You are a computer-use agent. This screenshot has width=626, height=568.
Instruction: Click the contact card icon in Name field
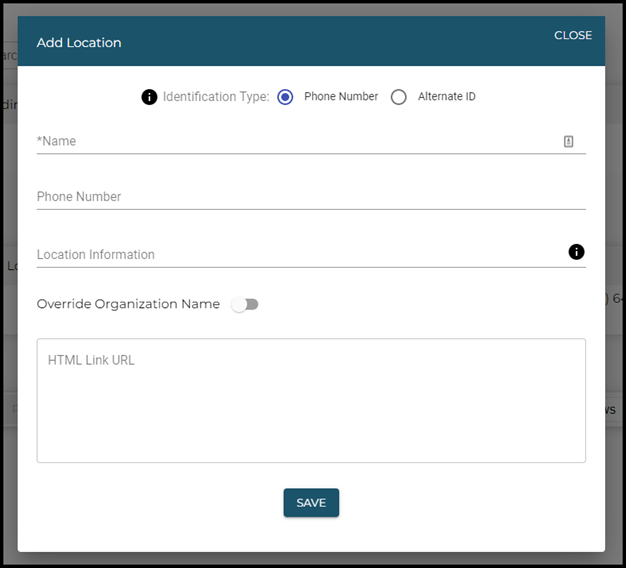pos(568,142)
